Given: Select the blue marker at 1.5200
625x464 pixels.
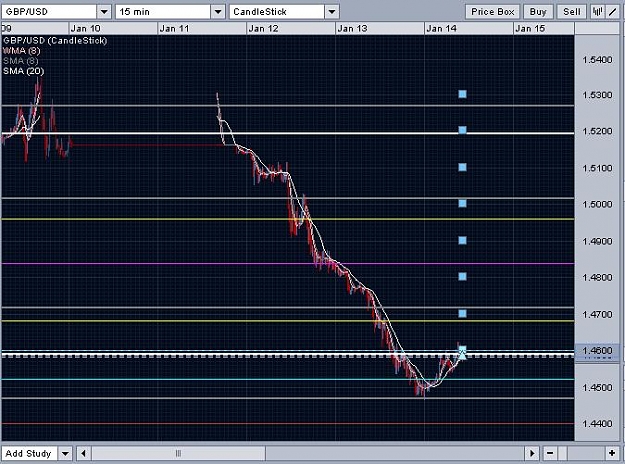Looking at the screenshot, I should click(x=462, y=130).
